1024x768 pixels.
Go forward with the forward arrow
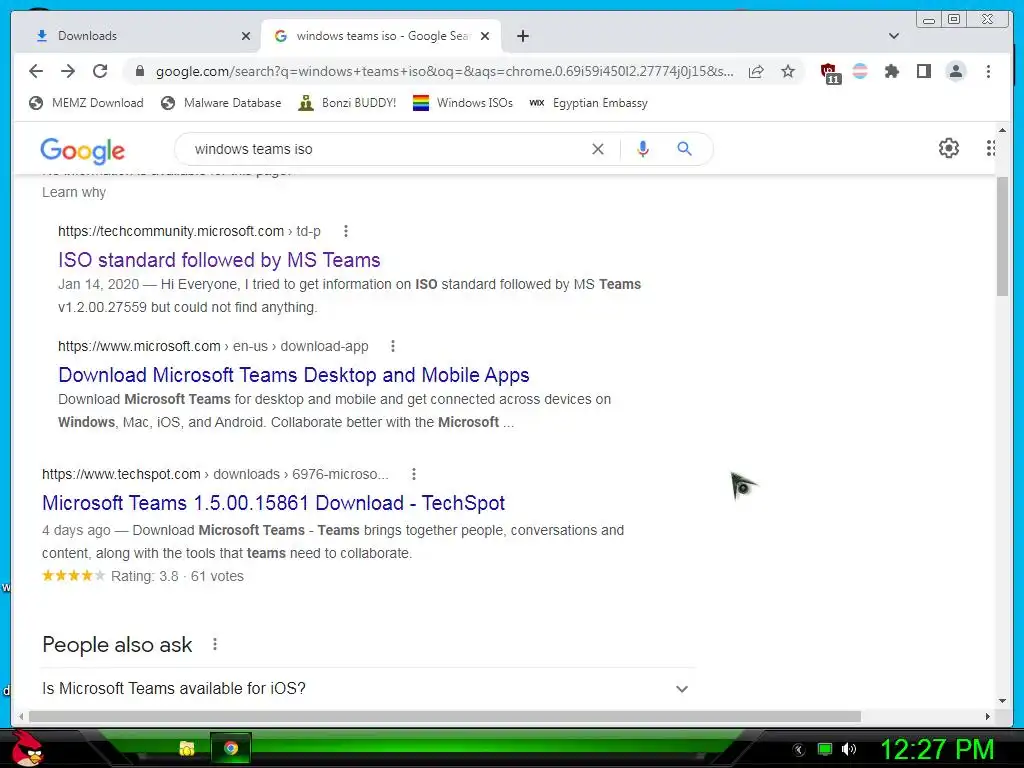(x=68, y=71)
